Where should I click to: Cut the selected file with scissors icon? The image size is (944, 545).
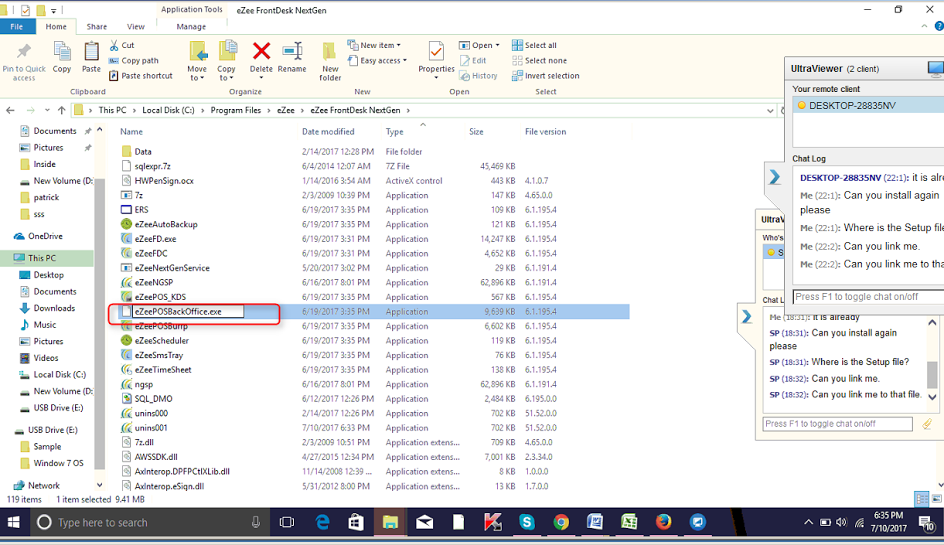pyautogui.click(x=122, y=45)
